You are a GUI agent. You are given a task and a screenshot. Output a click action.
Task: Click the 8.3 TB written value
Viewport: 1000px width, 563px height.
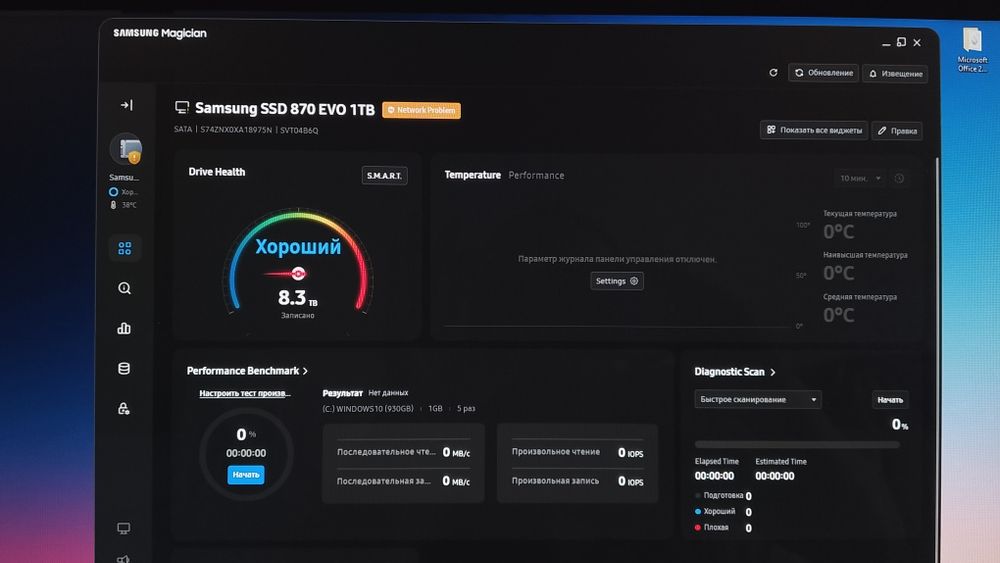click(297, 298)
